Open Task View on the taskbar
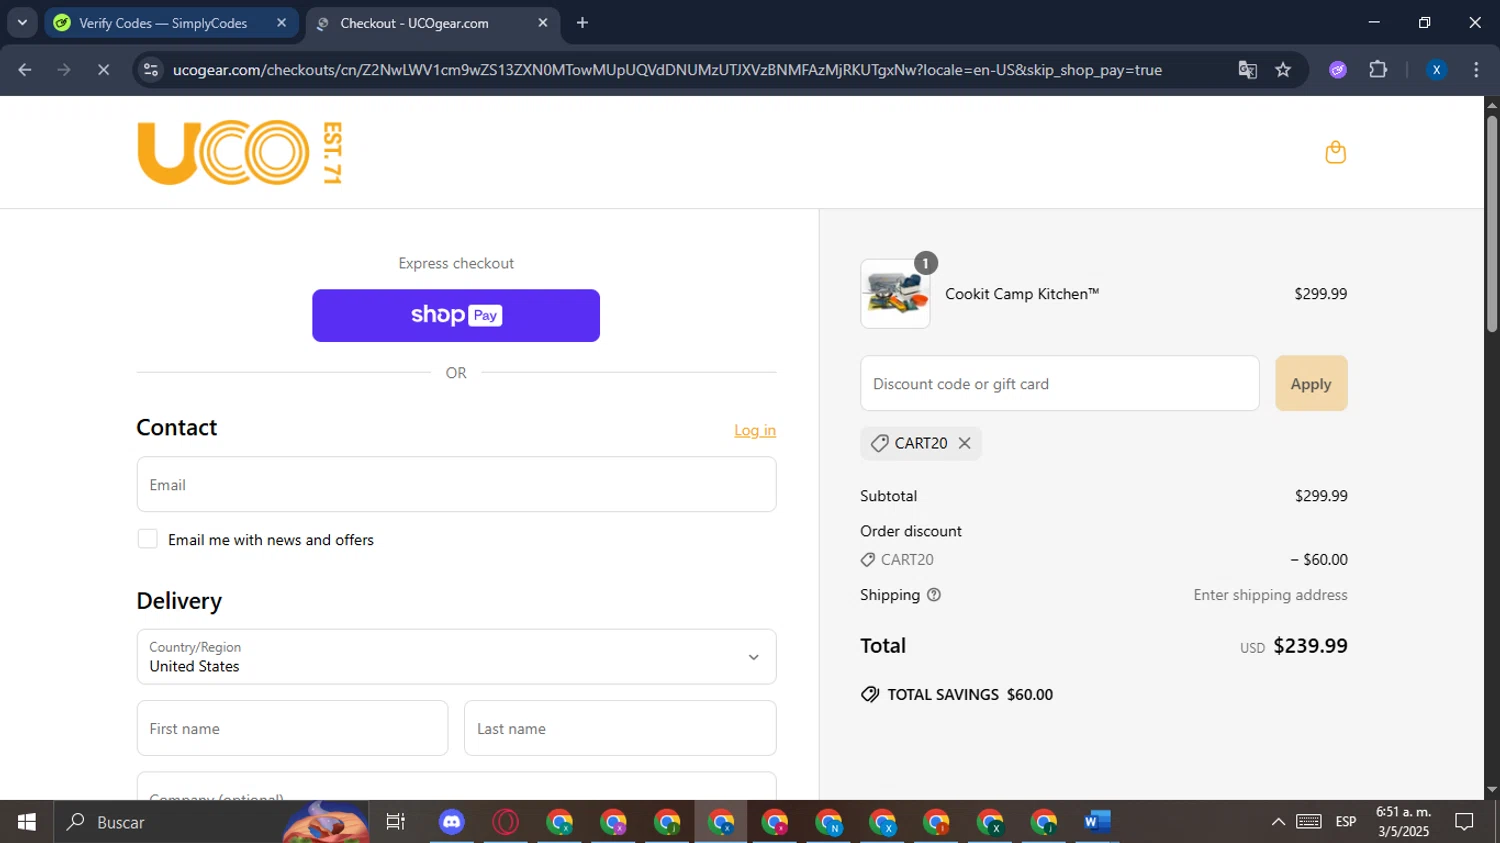The width and height of the screenshot is (1500, 843). coord(396,822)
